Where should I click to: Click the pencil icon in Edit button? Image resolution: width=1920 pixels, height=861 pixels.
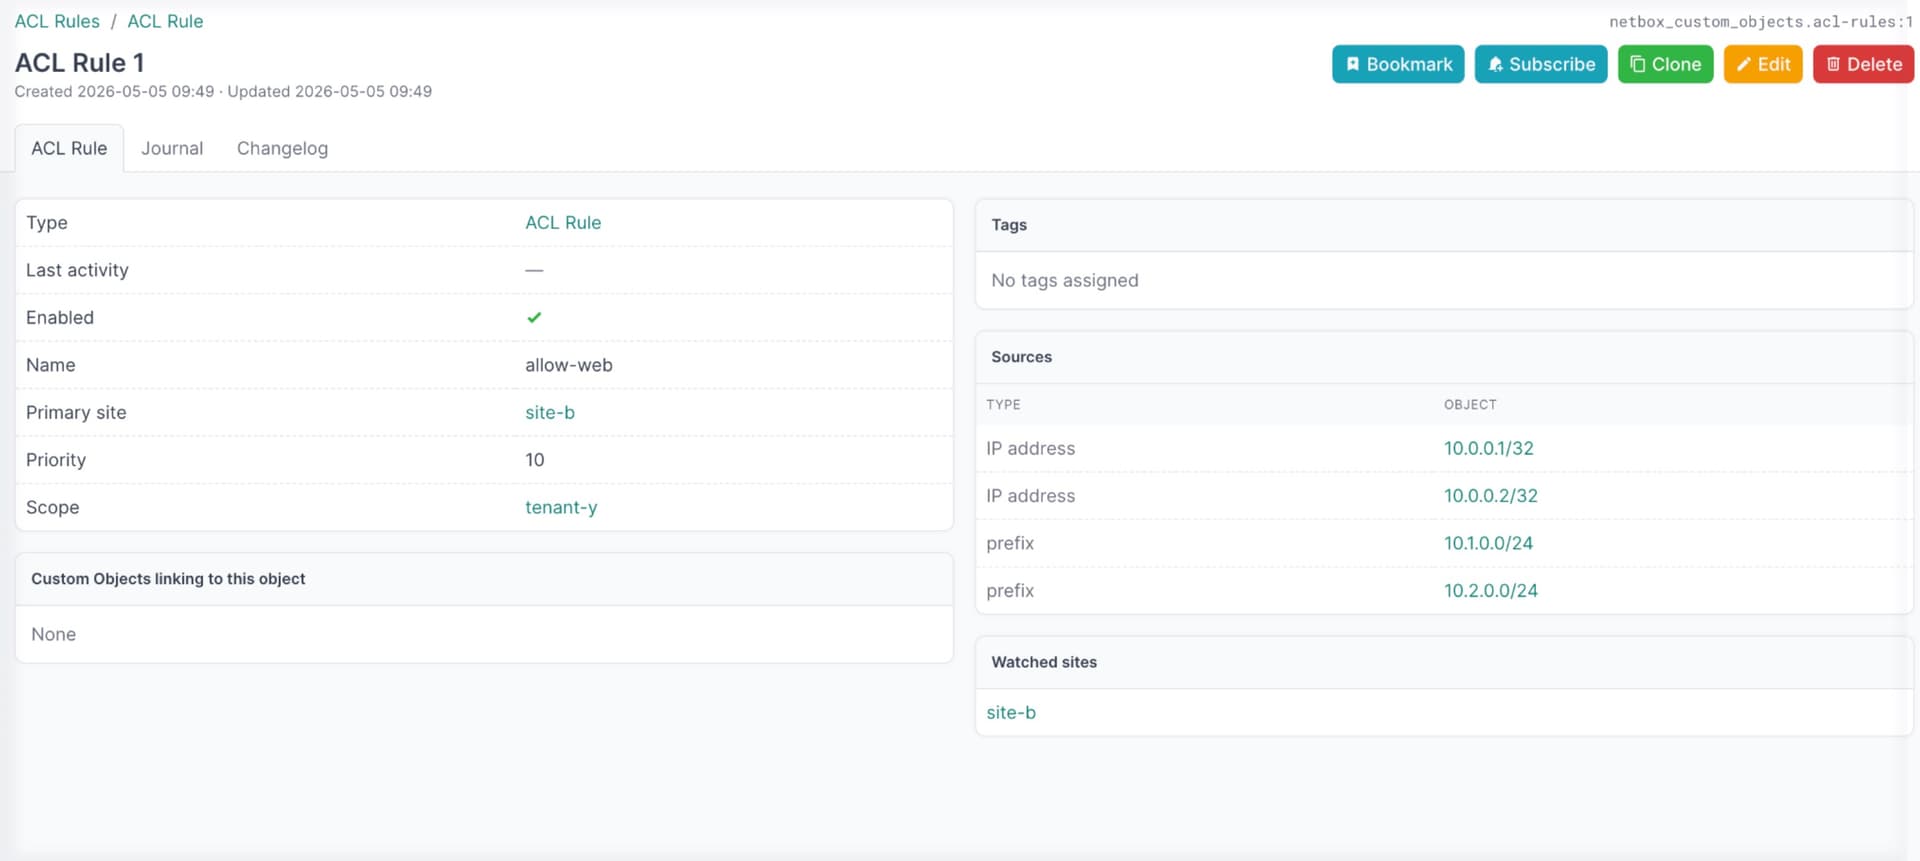pyautogui.click(x=1743, y=64)
